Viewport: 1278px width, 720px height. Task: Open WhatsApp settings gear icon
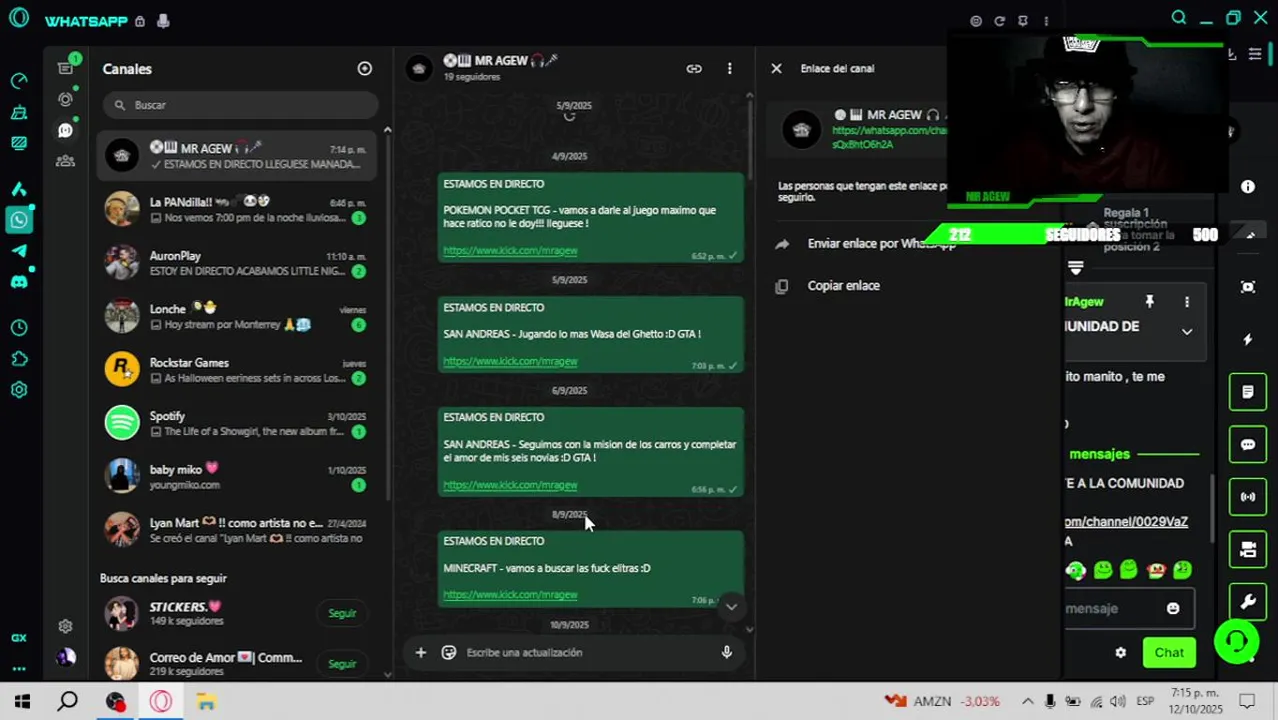pos(65,626)
